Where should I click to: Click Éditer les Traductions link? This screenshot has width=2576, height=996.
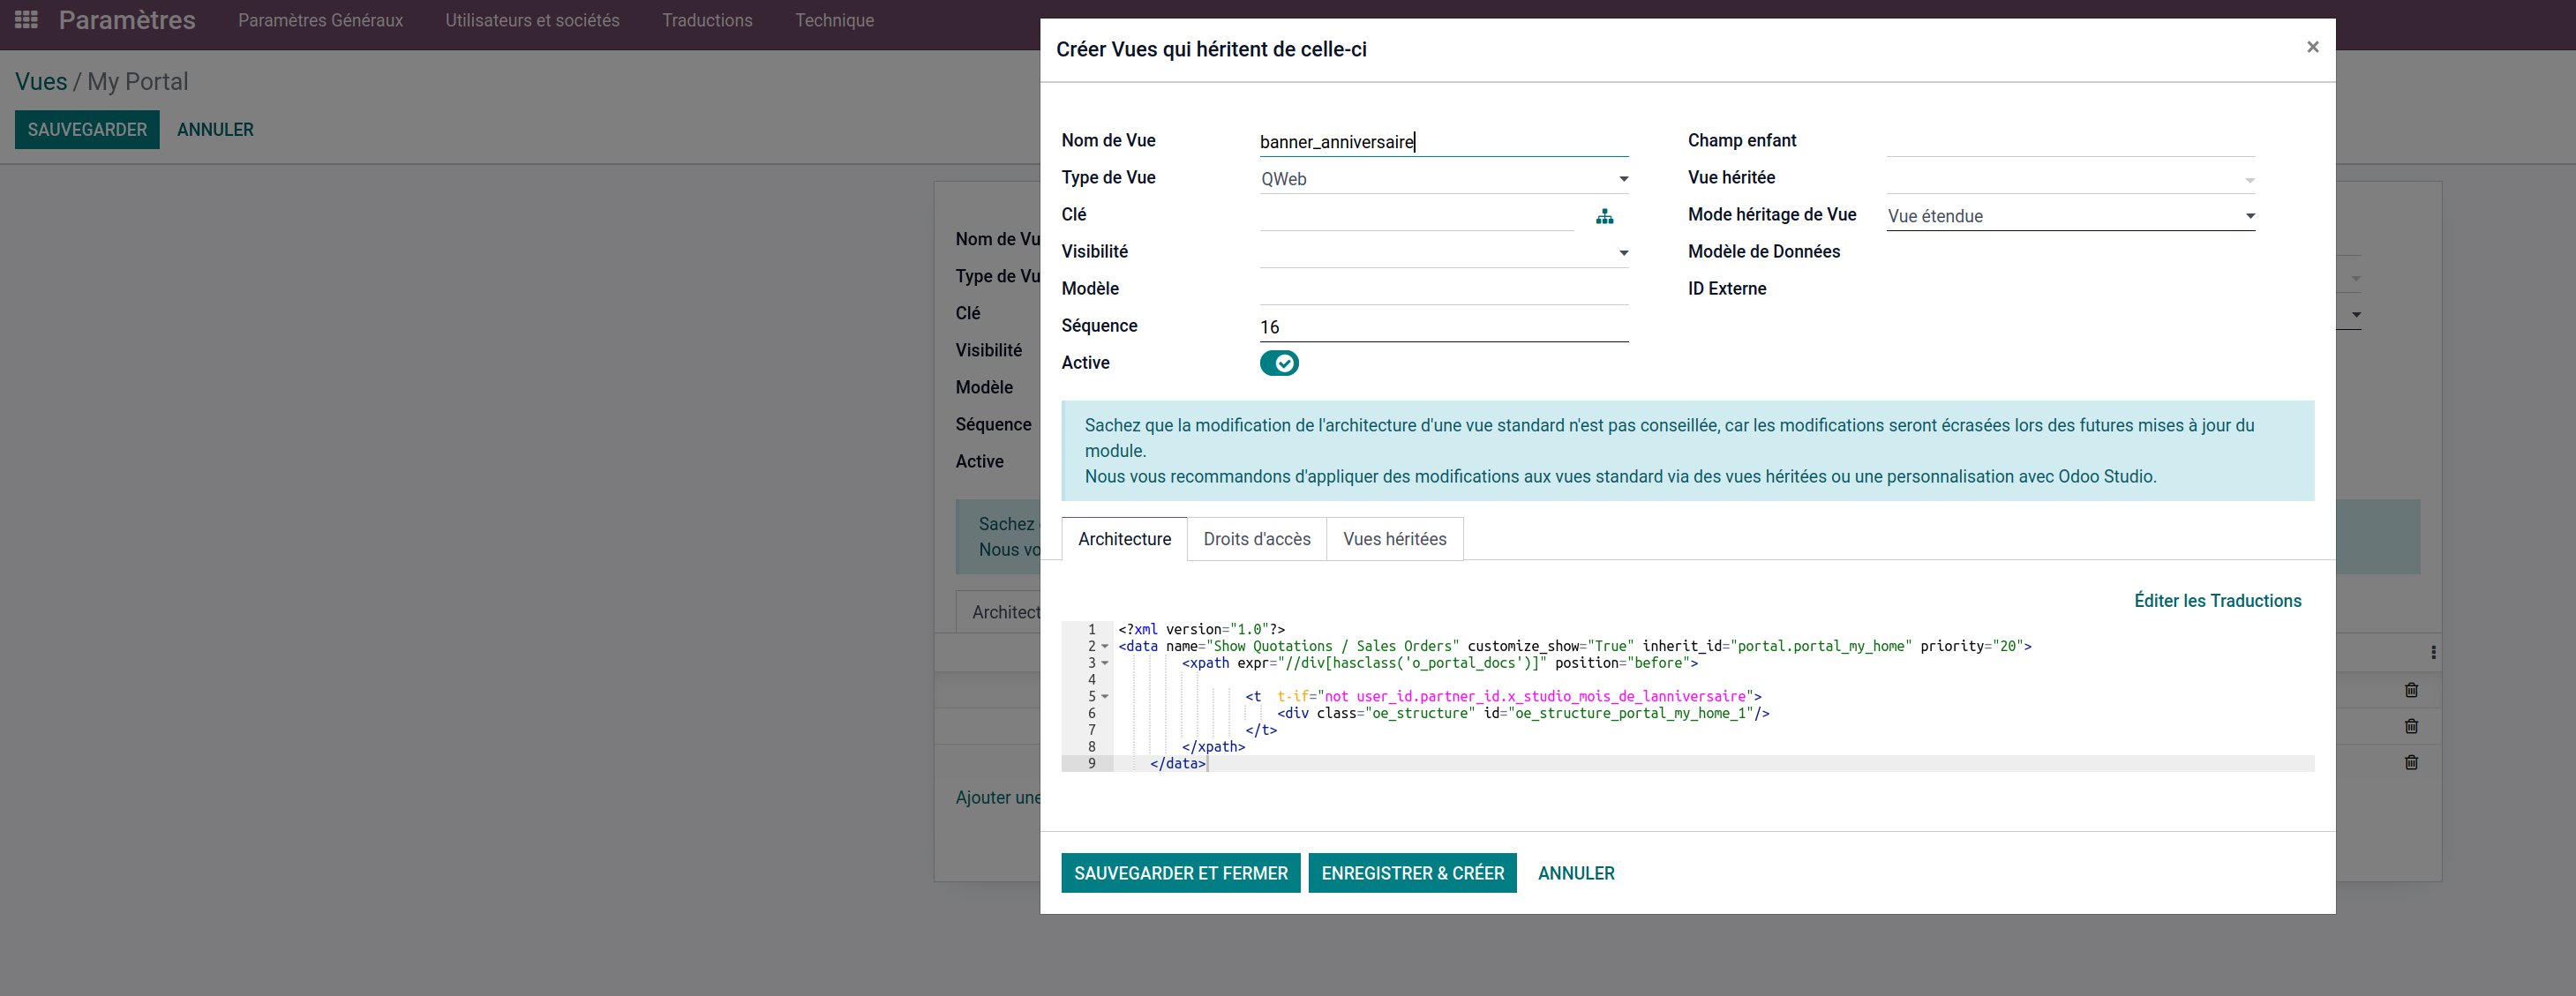point(2217,601)
